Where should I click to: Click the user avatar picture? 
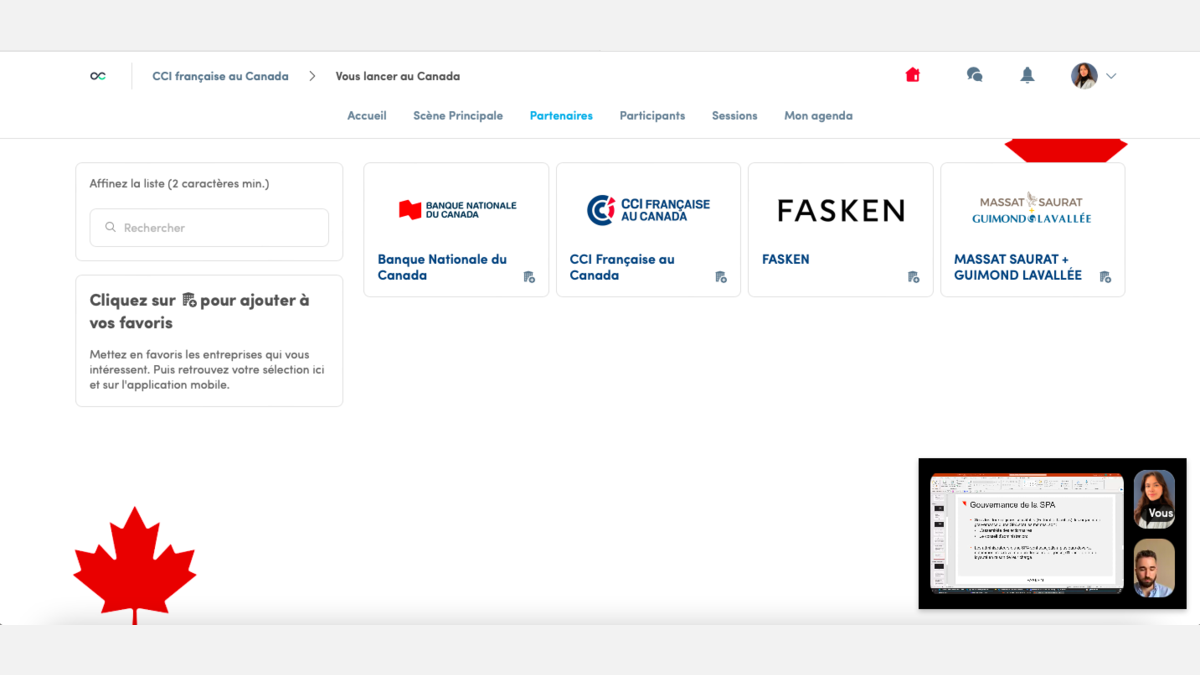pyautogui.click(x=1084, y=76)
